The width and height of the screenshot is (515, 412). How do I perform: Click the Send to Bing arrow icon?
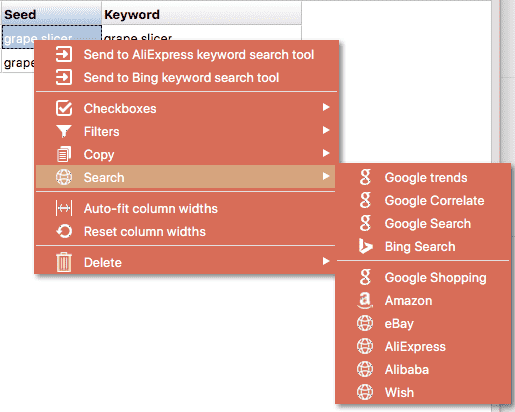tap(63, 77)
